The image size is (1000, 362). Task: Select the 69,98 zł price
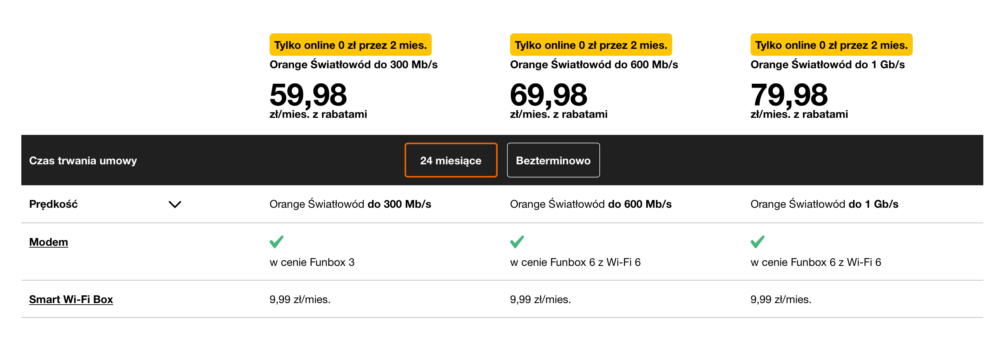pos(548,95)
